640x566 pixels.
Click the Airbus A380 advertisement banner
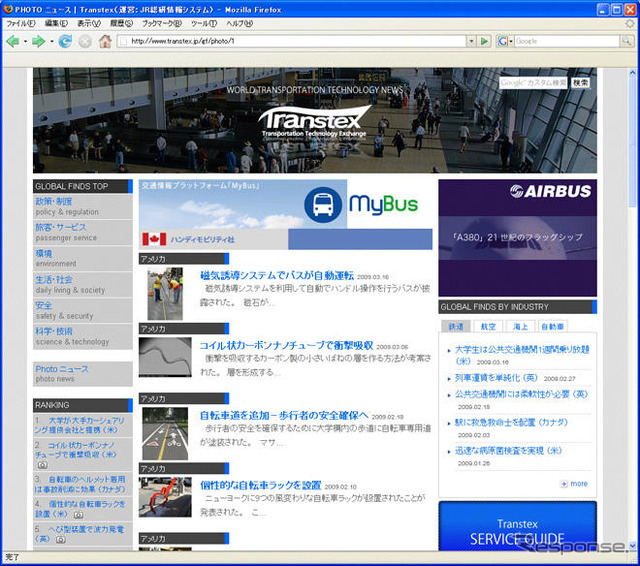tap(518, 238)
